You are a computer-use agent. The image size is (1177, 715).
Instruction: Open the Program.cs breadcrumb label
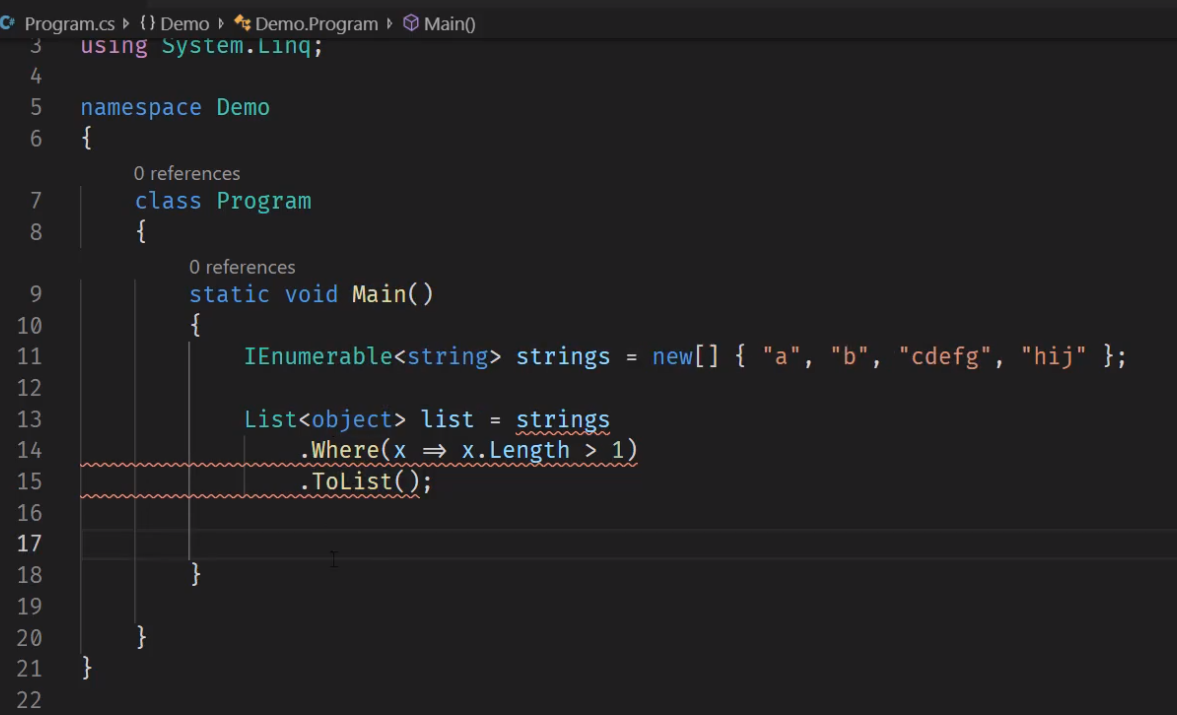point(69,23)
